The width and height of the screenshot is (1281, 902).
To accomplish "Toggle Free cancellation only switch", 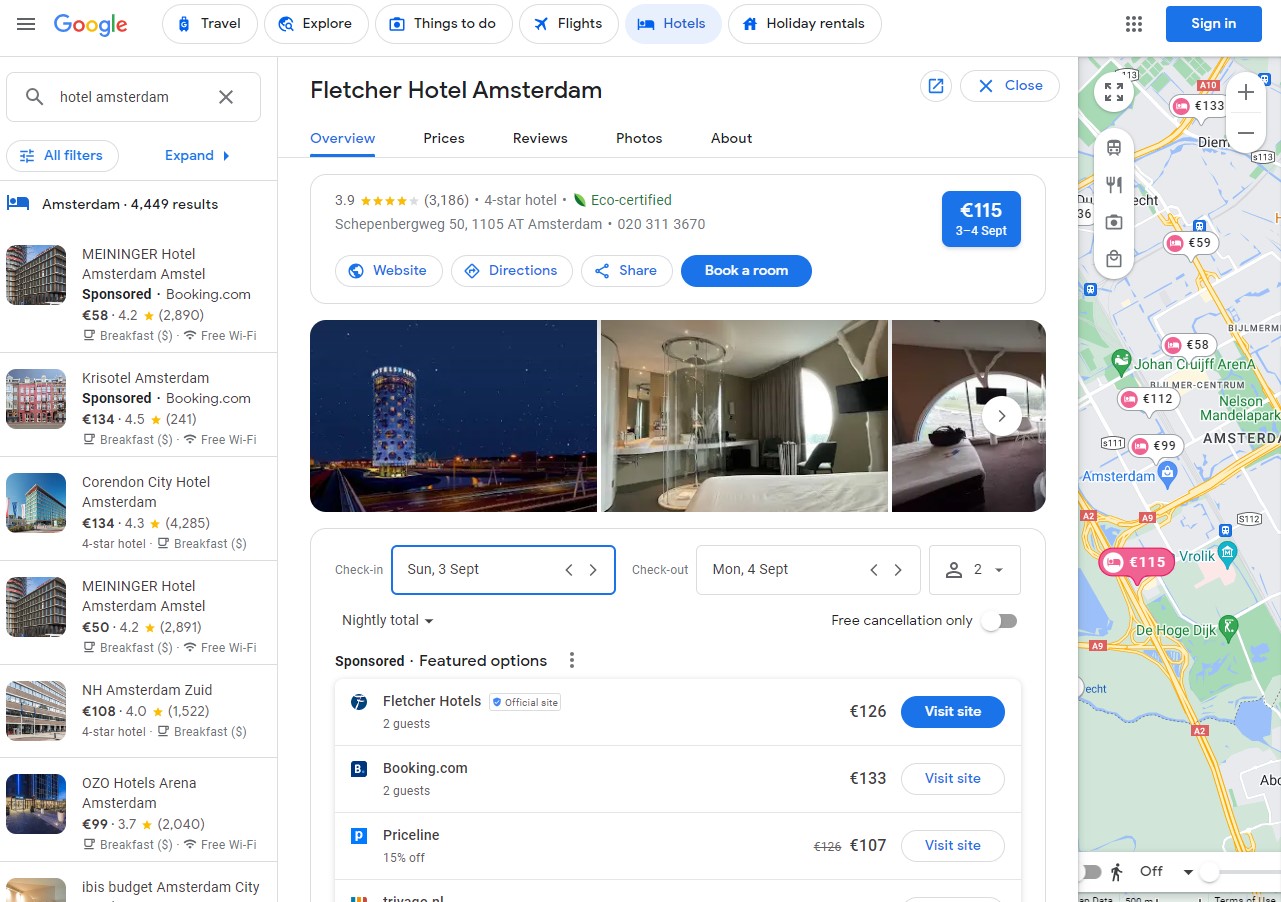I will click(999, 621).
